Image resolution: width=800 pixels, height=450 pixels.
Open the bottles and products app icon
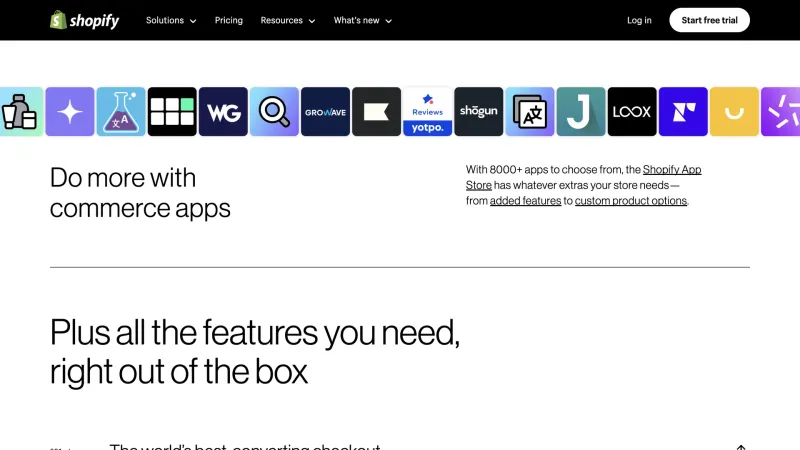coord(21,112)
